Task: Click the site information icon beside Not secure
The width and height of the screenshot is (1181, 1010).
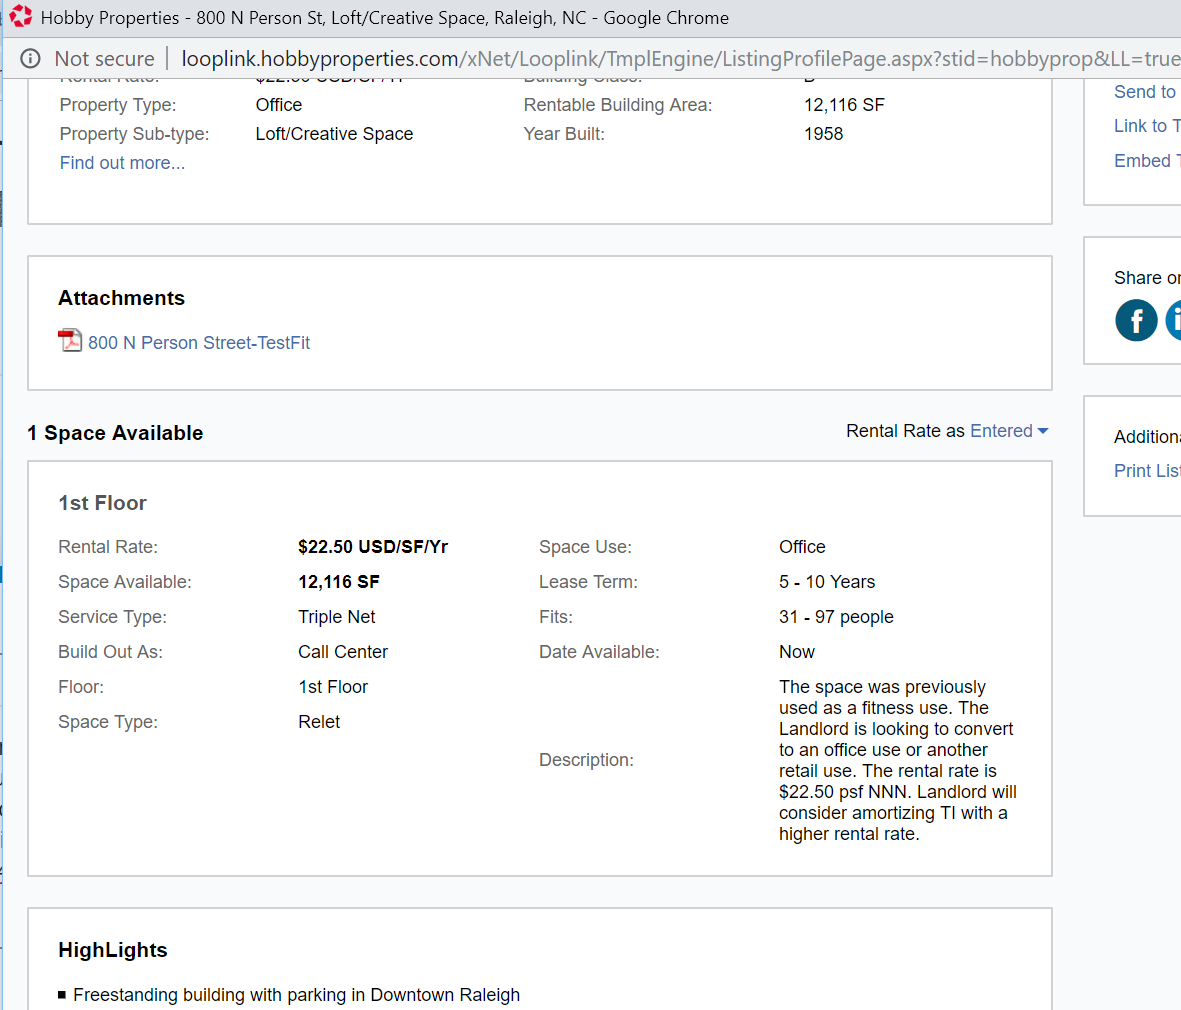Action: pos(30,59)
